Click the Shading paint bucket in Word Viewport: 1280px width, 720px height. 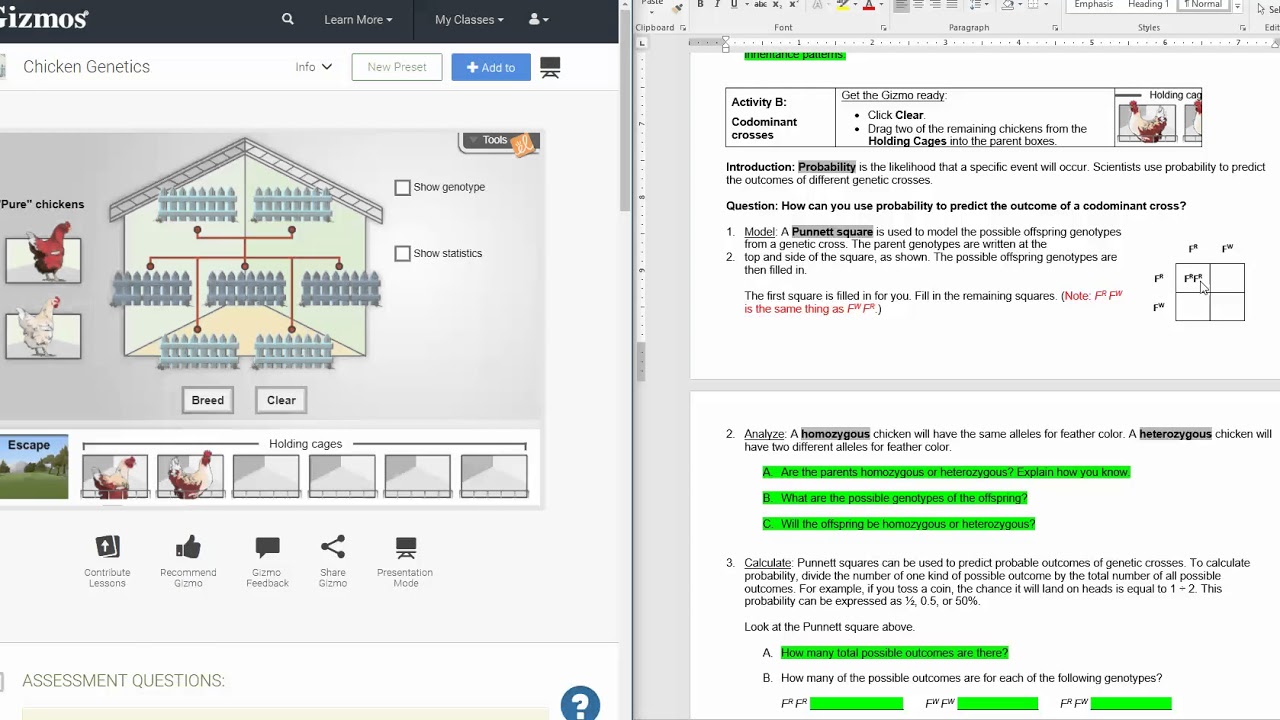coord(1008,4)
